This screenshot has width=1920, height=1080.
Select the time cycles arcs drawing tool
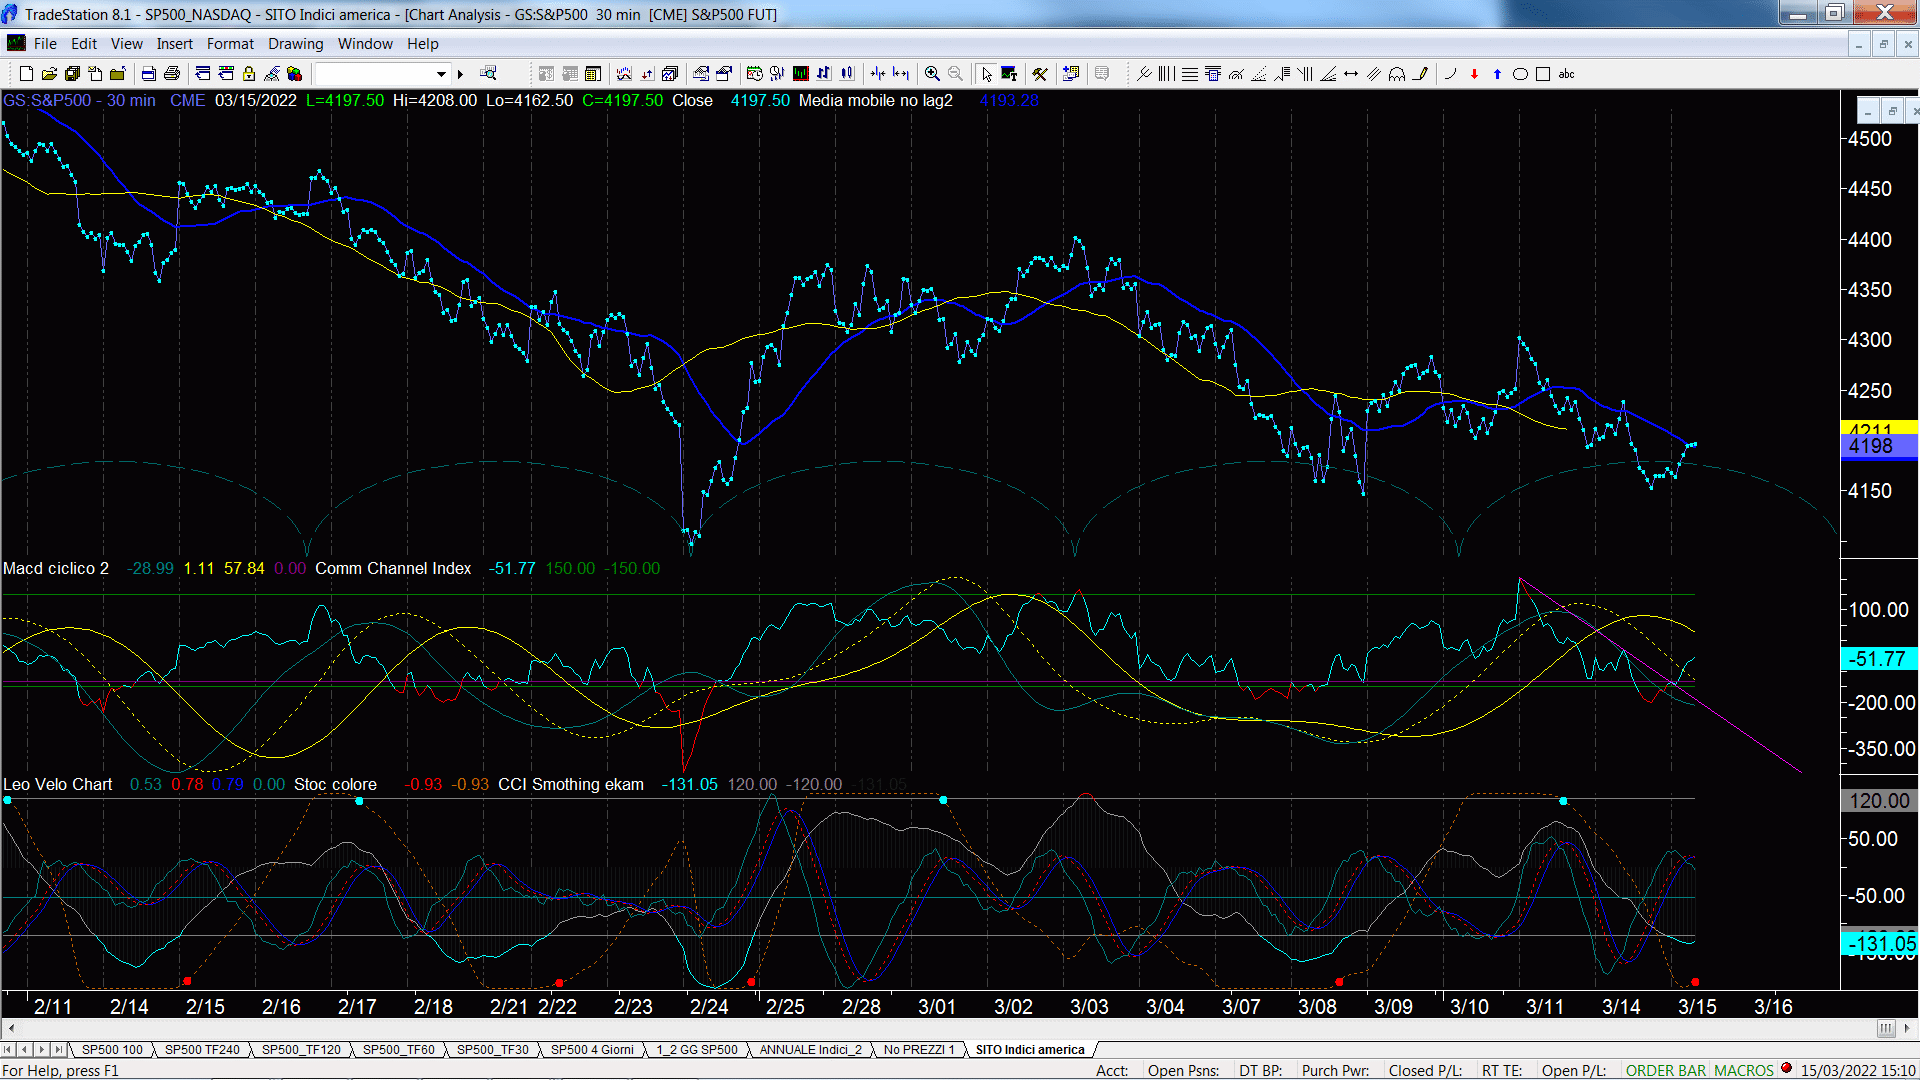(1397, 74)
